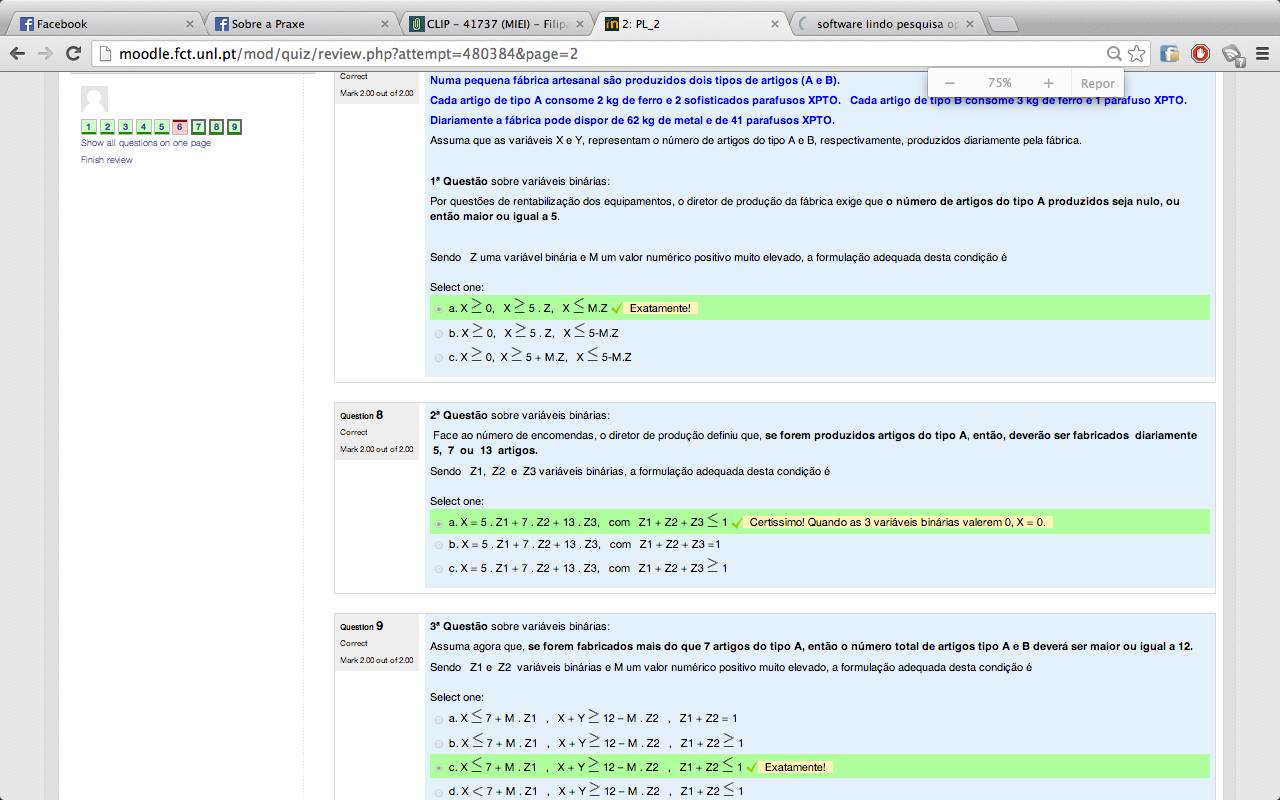Screen dimensions: 1280x800
Task: Reload the page with refresh icon
Action: tap(73, 54)
